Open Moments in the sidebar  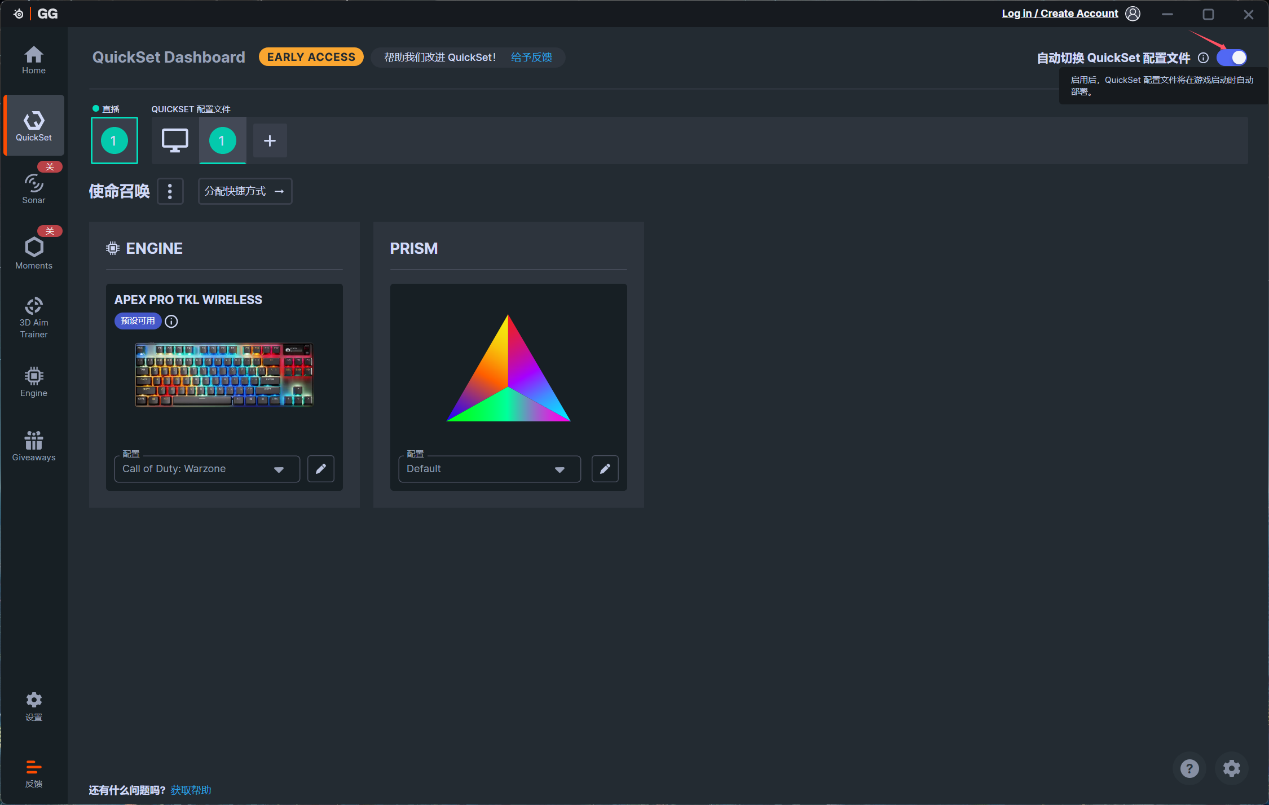pos(34,252)
